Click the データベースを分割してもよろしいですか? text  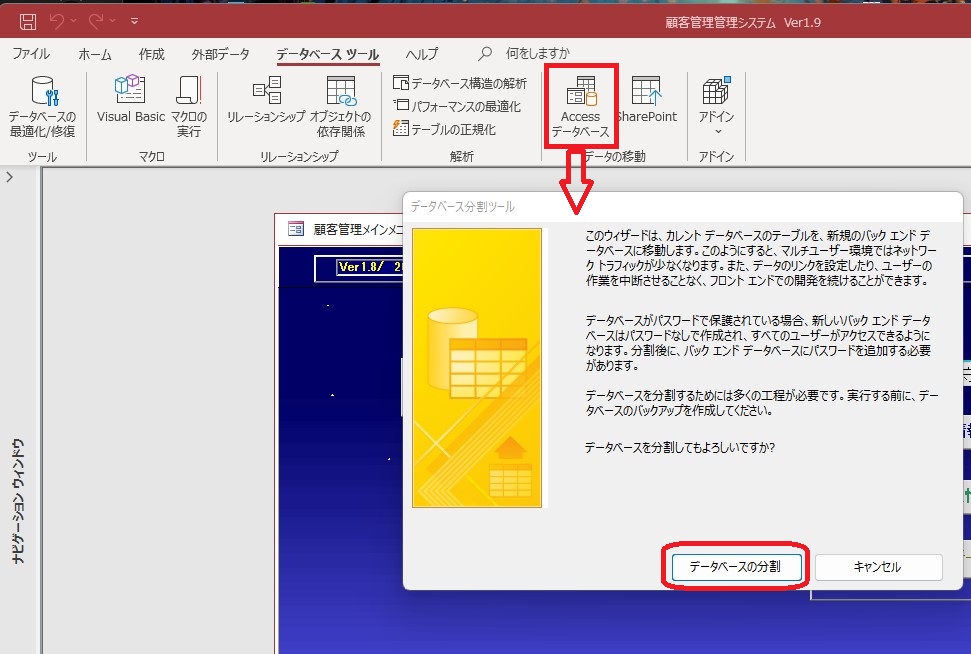(680, 447)
